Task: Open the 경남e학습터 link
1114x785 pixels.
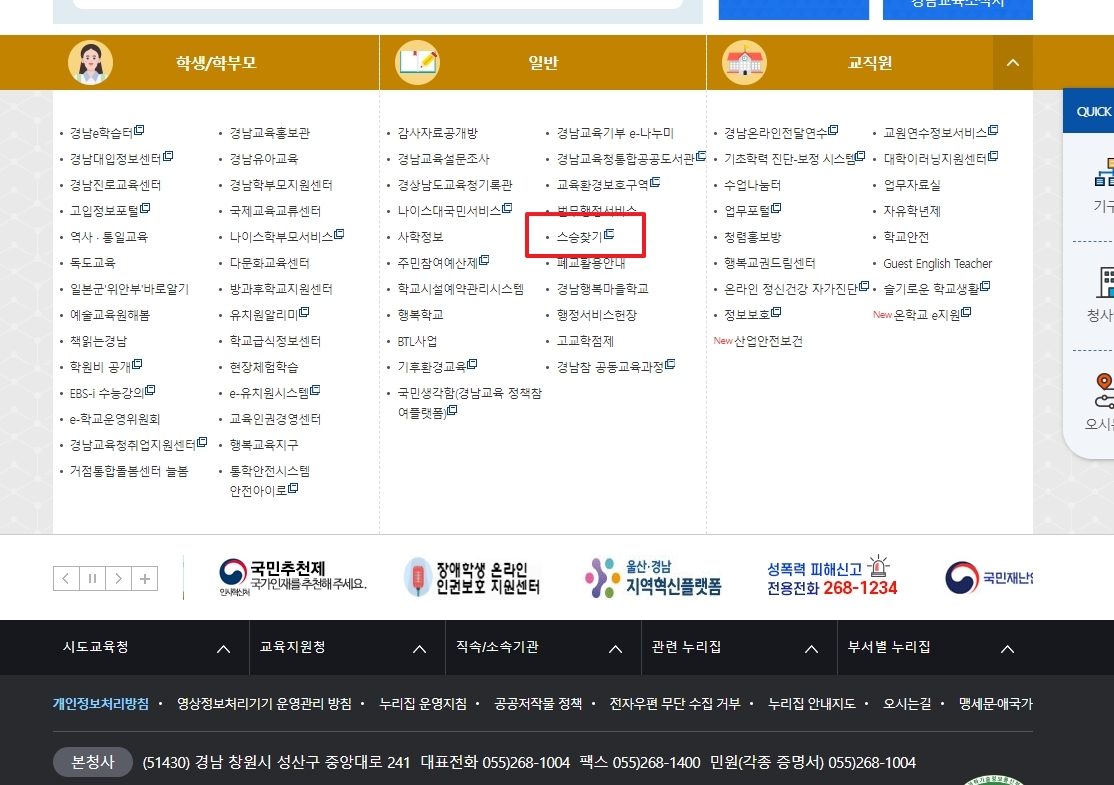Action: (x=107, y=133)
